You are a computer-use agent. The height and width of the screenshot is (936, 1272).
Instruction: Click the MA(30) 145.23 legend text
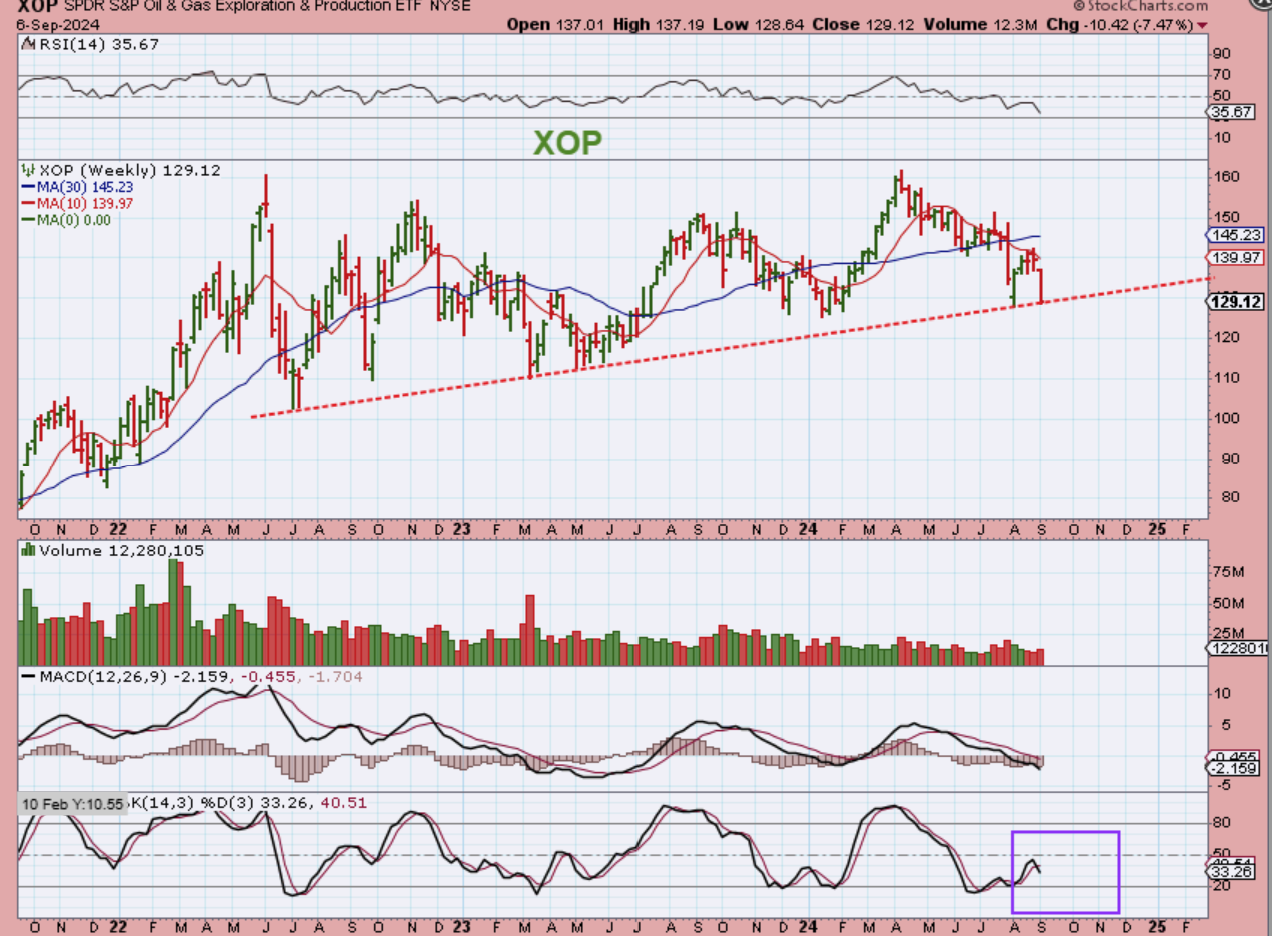tap(84, 187)
